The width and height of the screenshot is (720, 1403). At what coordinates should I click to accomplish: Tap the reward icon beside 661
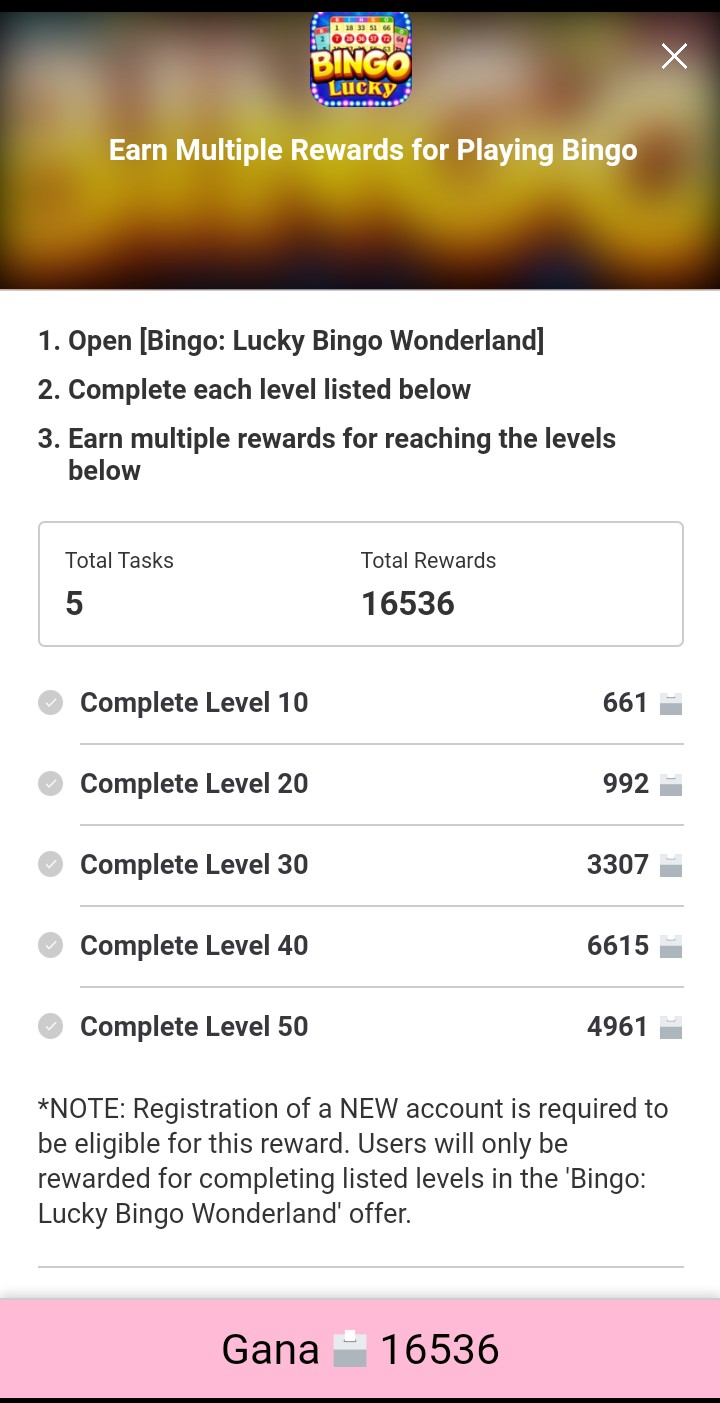pyautogui.click(x=671, y=704)
